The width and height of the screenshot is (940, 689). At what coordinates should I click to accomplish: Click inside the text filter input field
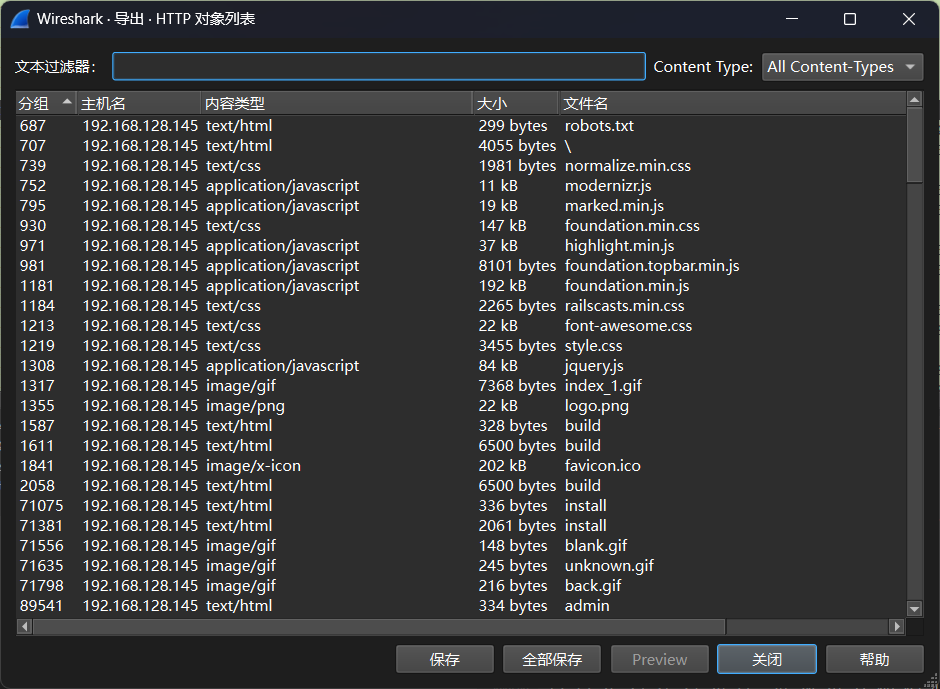378,66
